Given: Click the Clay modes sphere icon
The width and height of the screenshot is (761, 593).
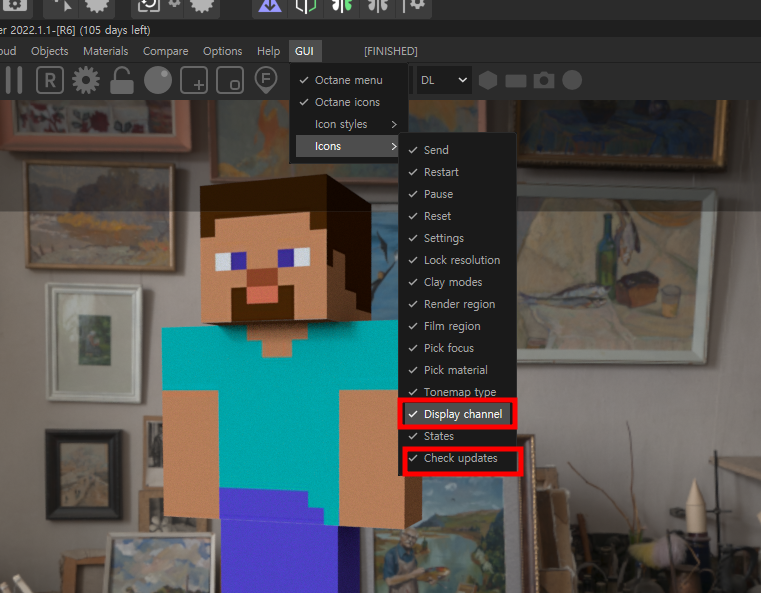Looking at the screenshot, I should 158,80.
